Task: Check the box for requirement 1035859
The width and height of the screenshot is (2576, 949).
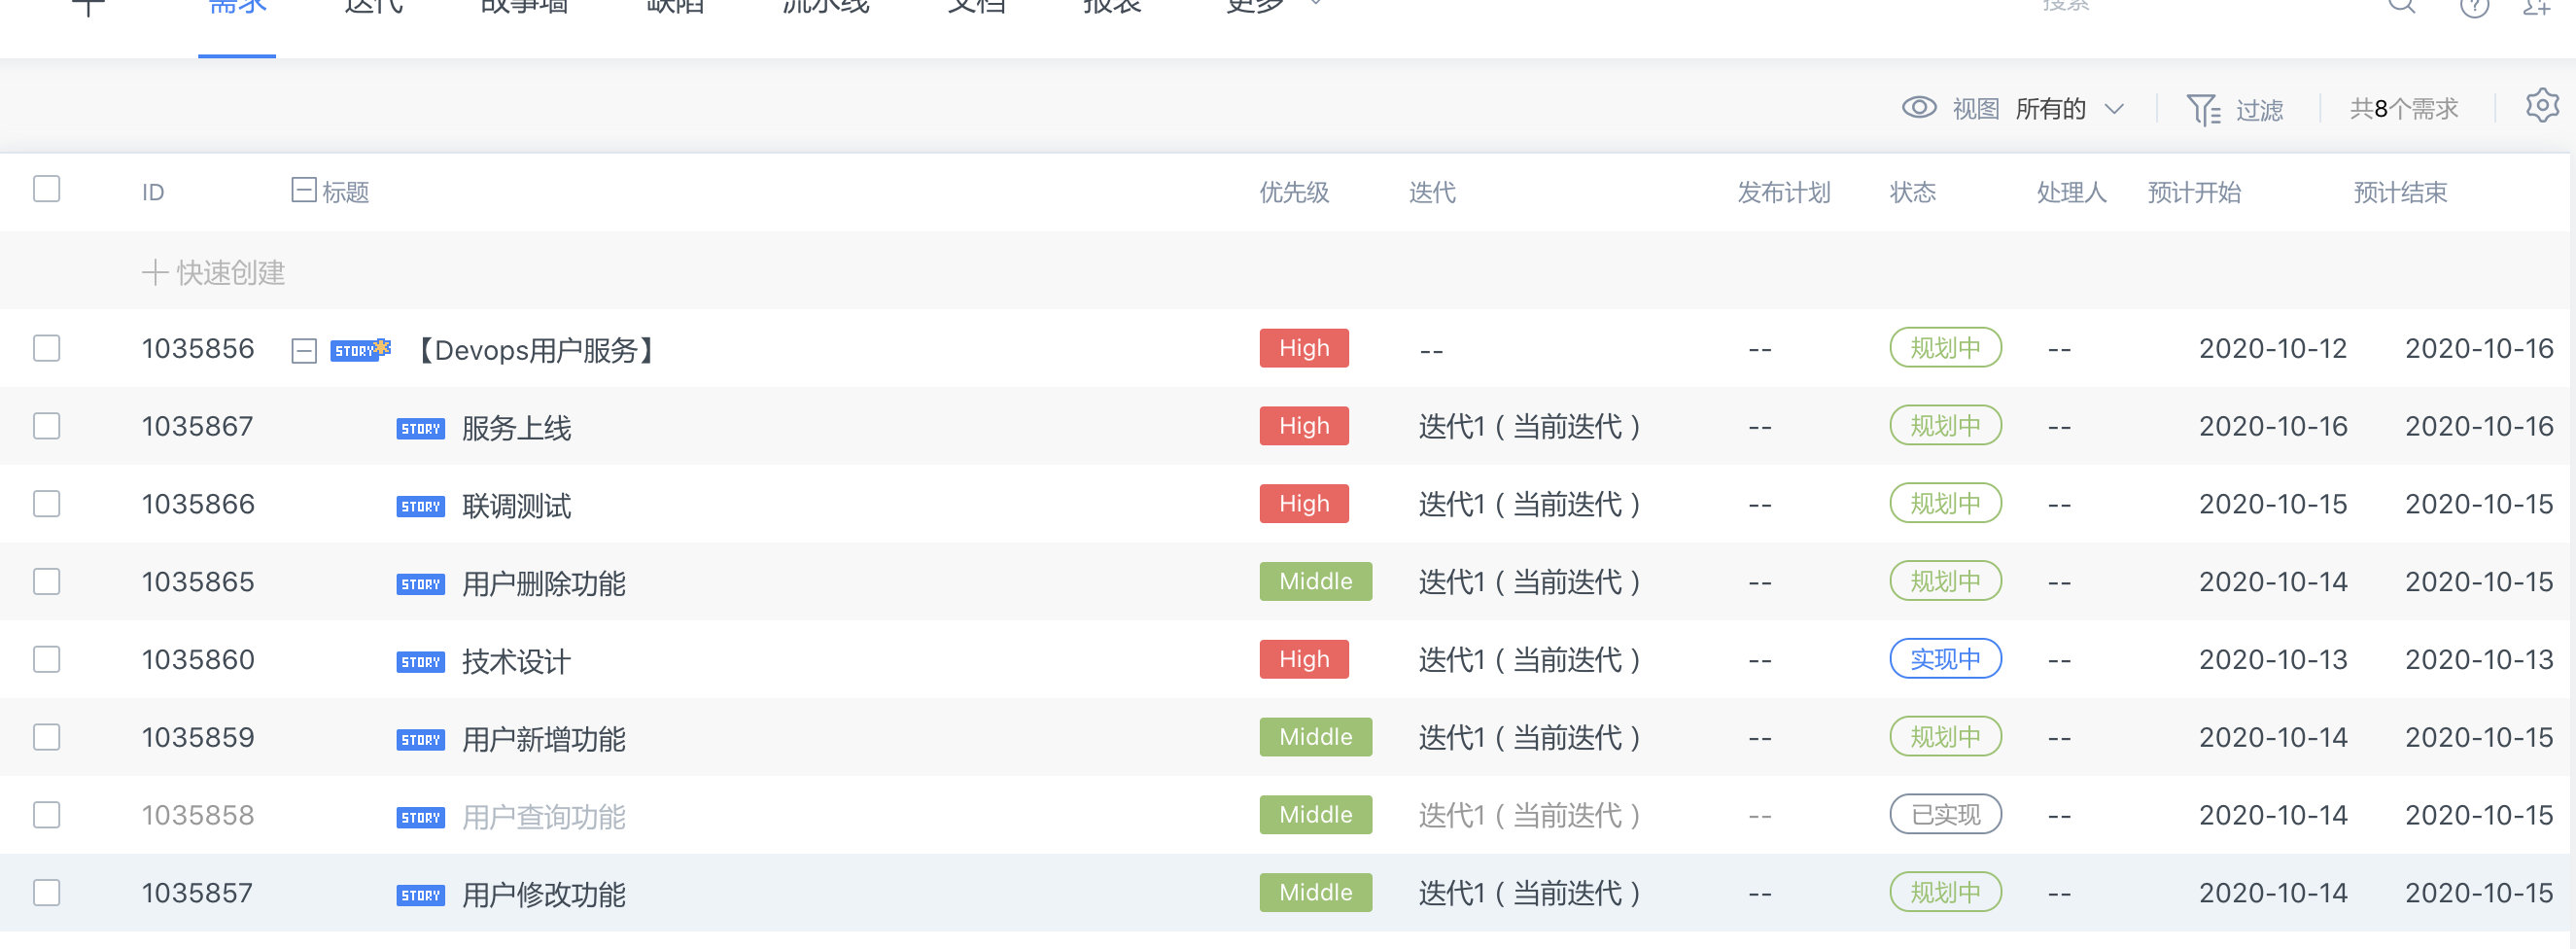Action: pyautogui.click(x=47, y=738)
